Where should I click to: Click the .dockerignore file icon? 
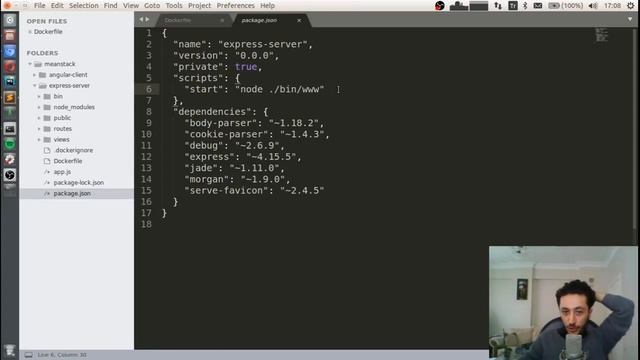tap(47, 150)
